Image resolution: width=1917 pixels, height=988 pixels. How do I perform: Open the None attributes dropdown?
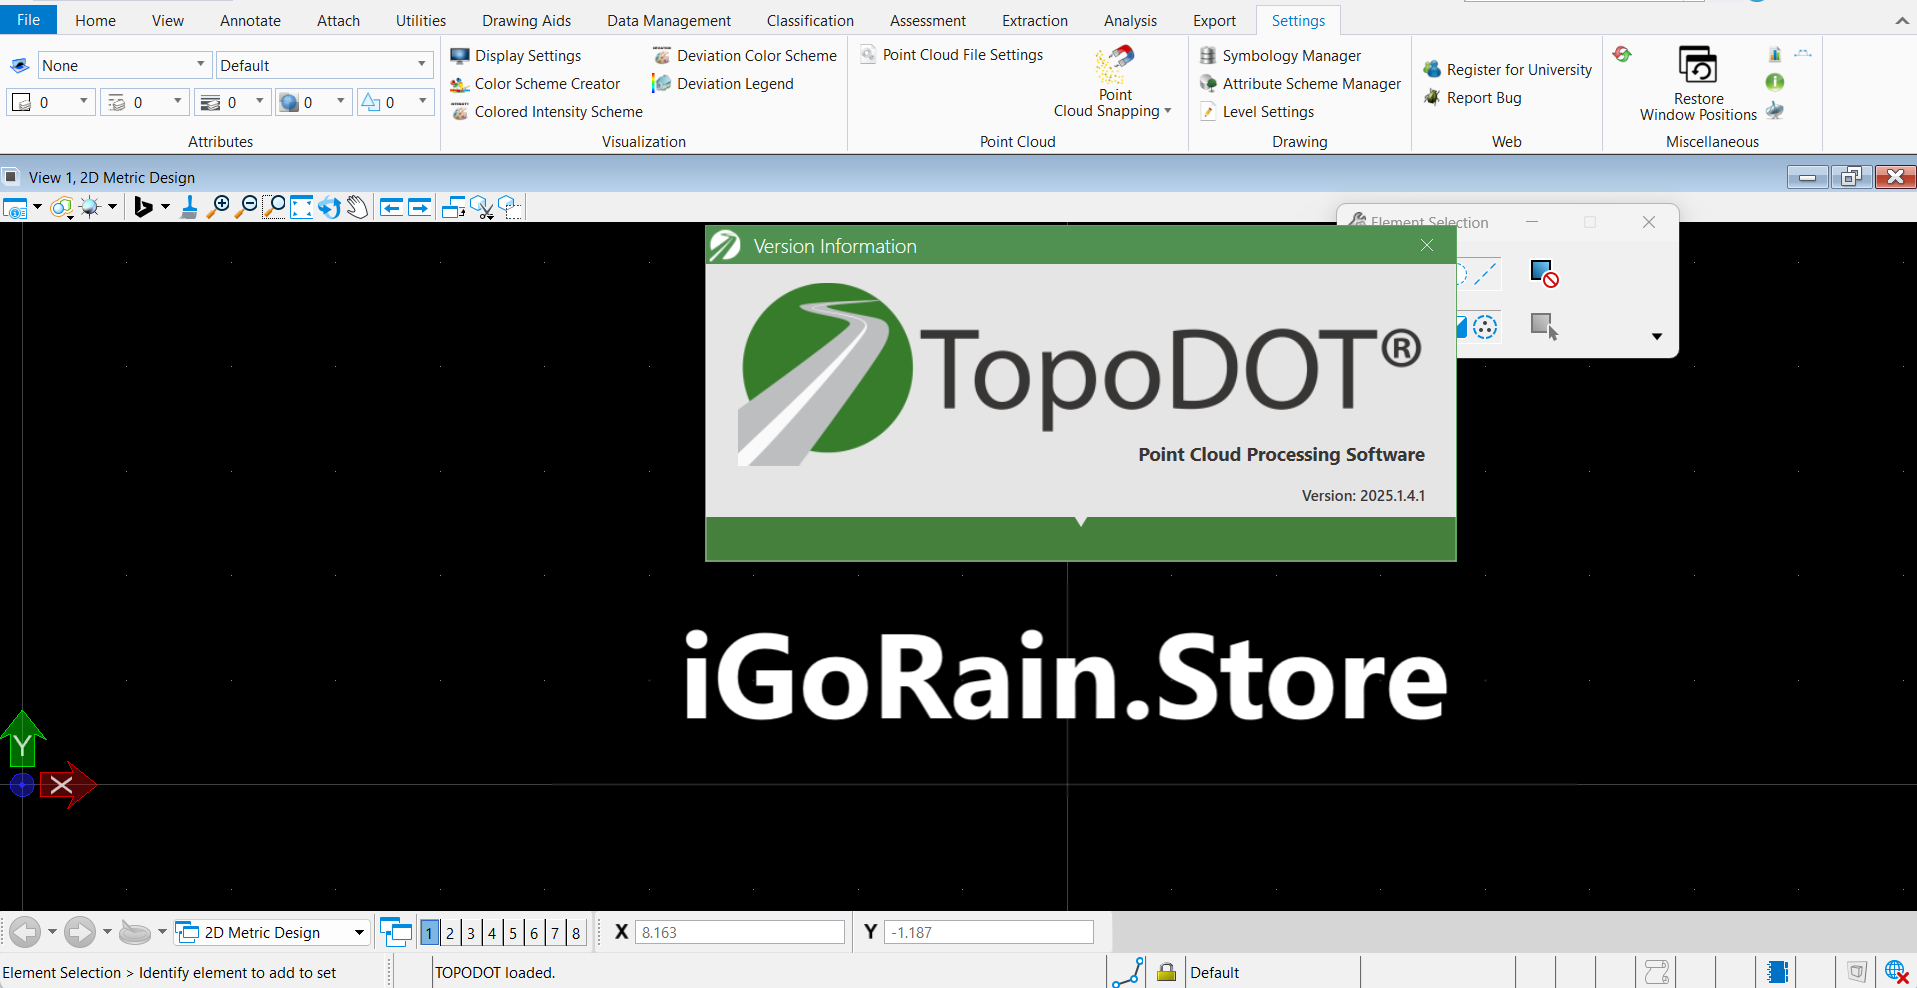[x=200, y=64]
